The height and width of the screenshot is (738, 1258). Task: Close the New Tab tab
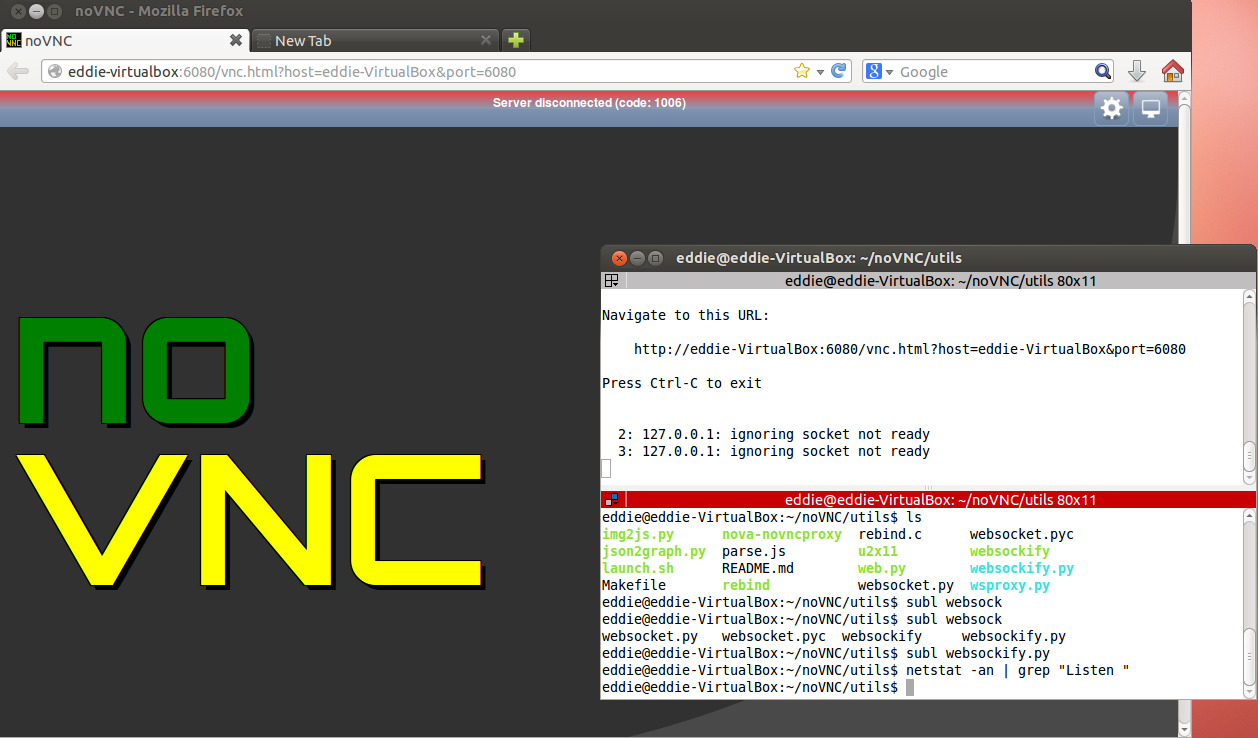486,40
